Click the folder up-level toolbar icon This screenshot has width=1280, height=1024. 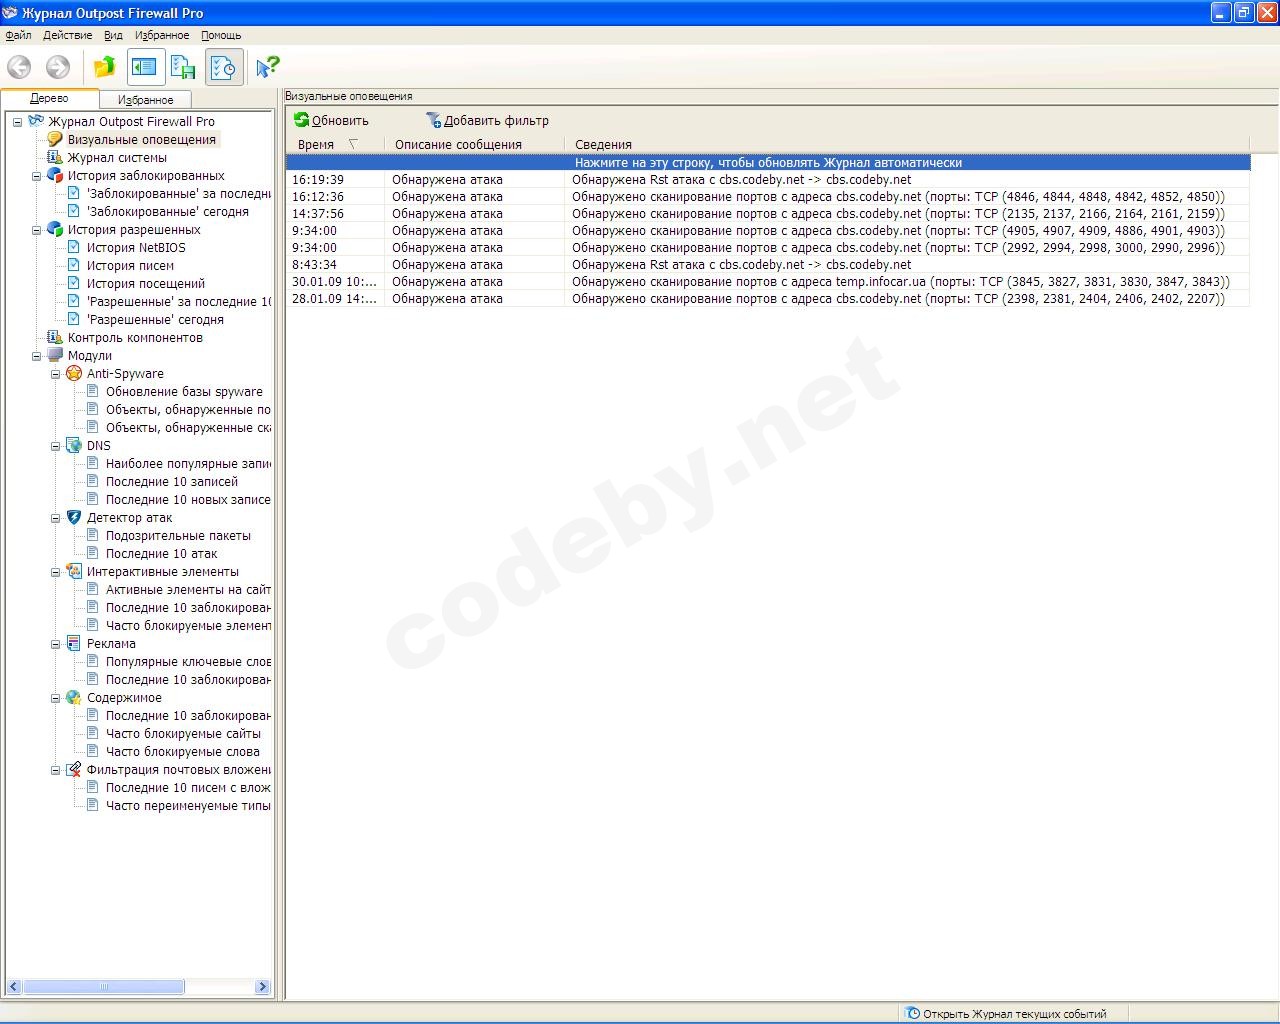tap(104, 67)
